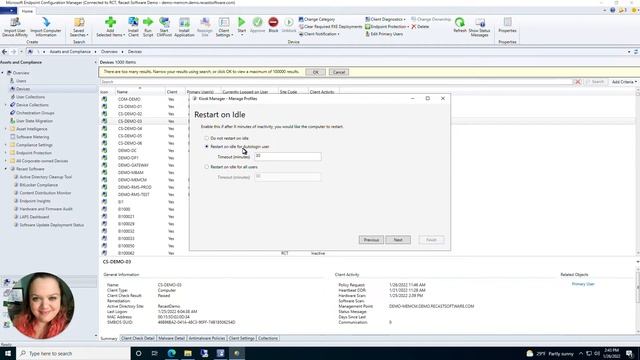Click Import User Device Affinity icon
Image resolution: width=640 pixels, height=360 pixels.
[x=15, y=22]
